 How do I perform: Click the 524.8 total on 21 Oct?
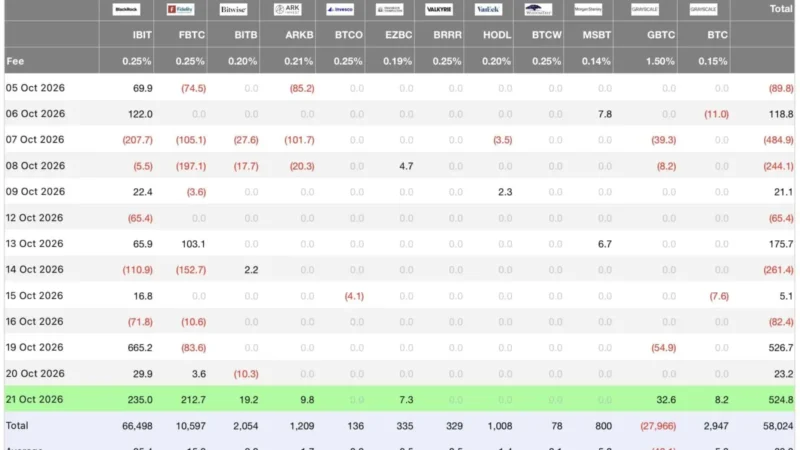coord(781,399)
